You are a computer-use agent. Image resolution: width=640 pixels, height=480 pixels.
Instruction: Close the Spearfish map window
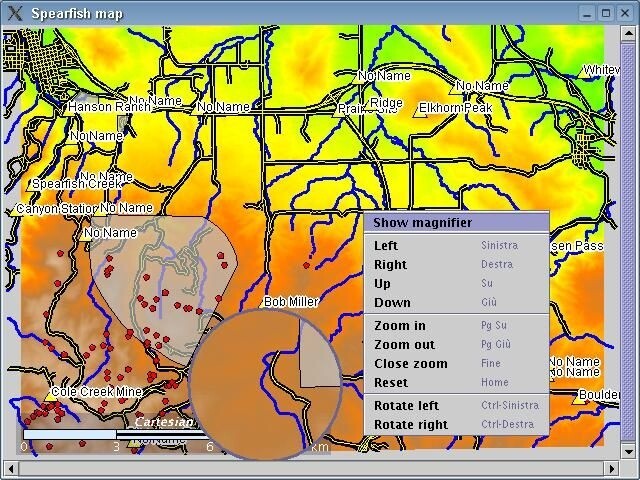click(625, 13)
